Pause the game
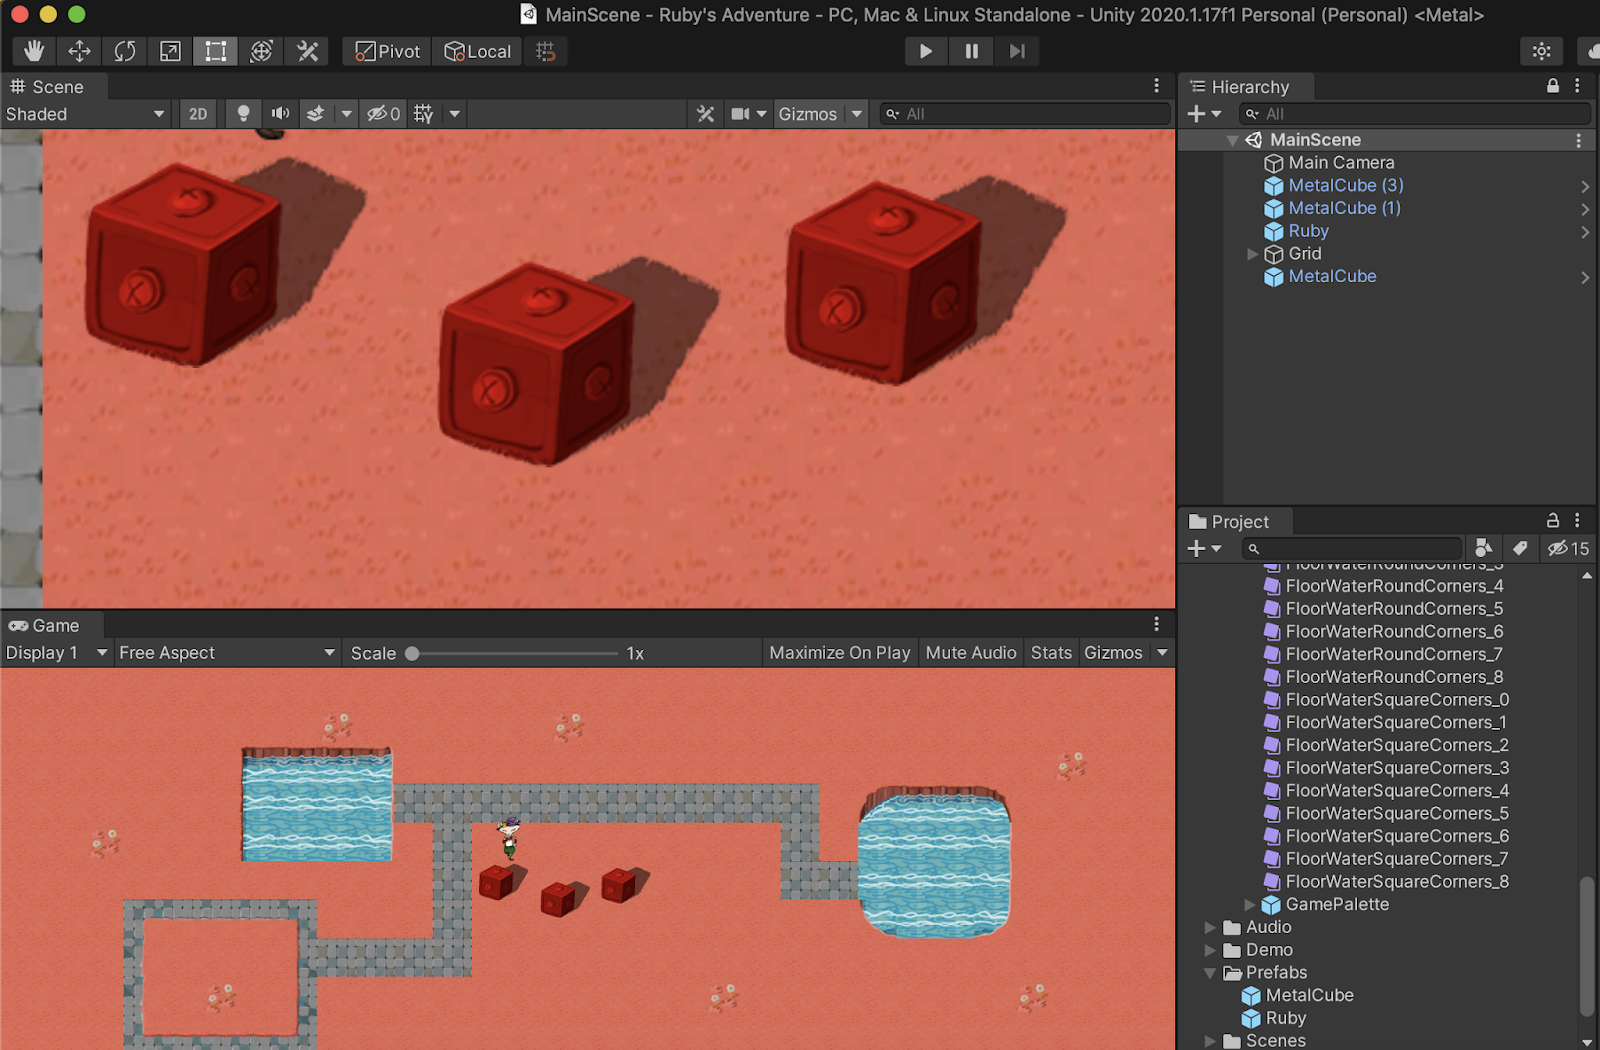The width and height of the screenshot is (1600, 1050). (x=971, y=51)
